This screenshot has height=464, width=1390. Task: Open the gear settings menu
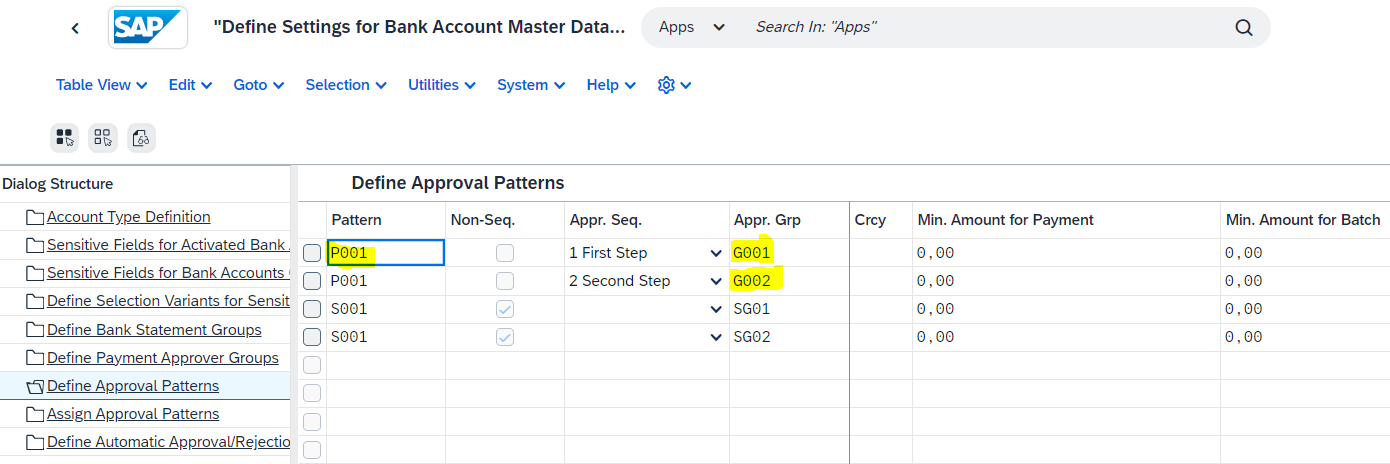(674, 85)
